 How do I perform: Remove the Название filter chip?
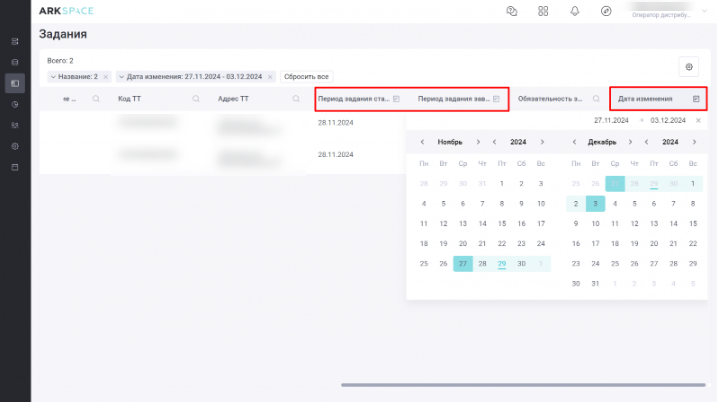(106, 76)
